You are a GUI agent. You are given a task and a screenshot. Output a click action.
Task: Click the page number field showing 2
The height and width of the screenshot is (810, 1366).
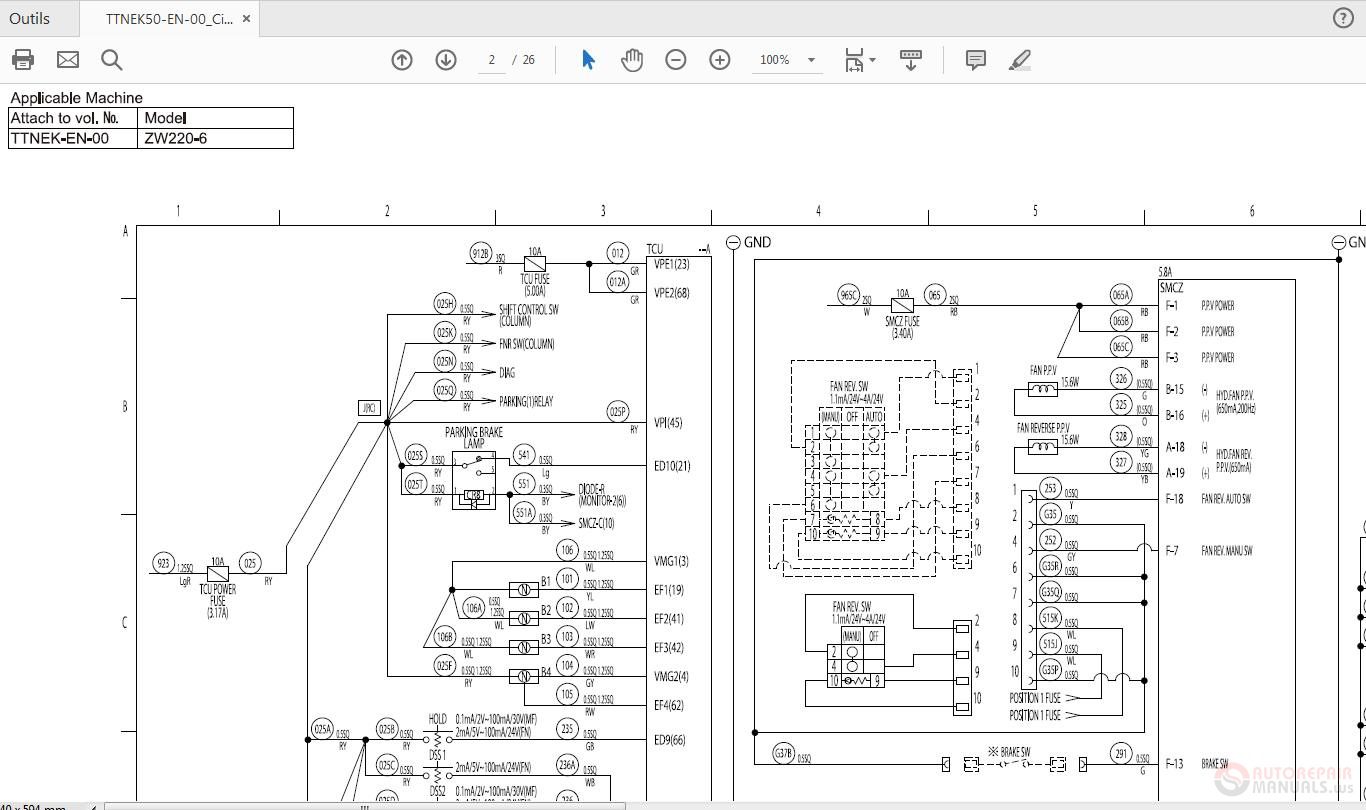pos(491,59)
